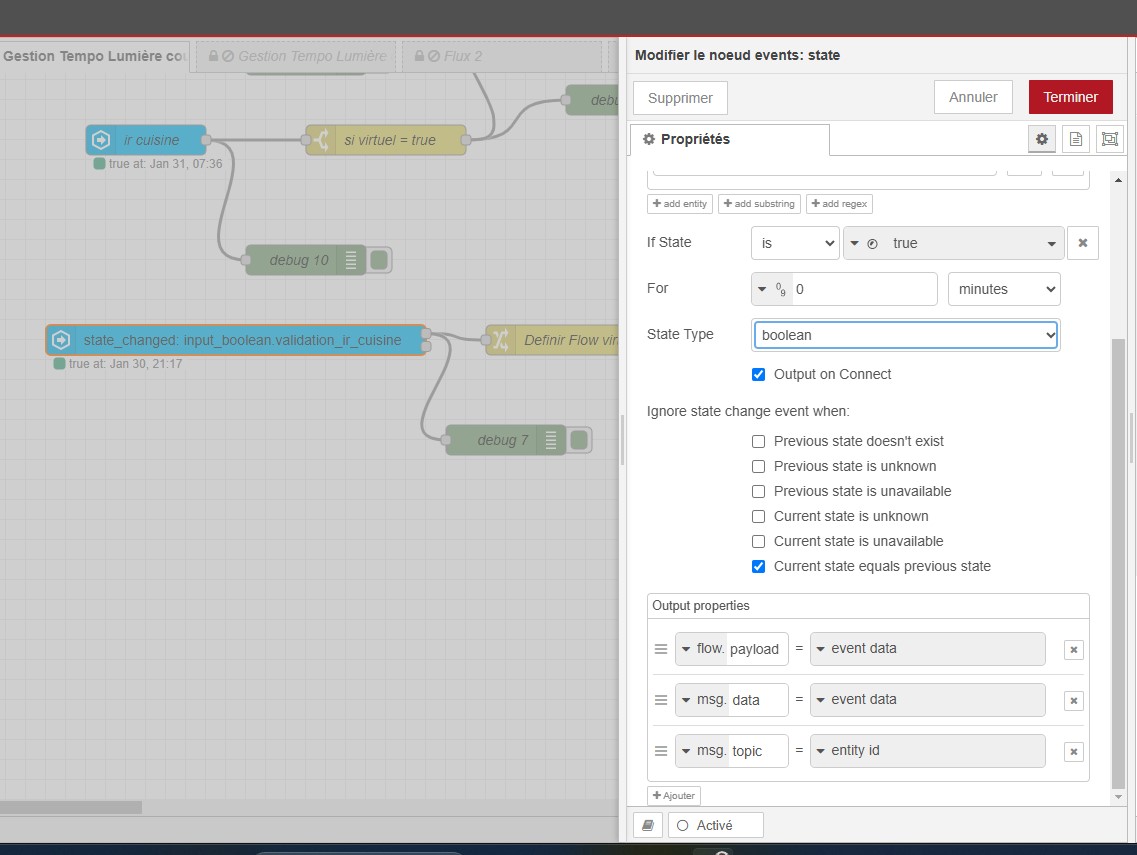Screen dimensions: 1137x855
Task: Grab reorder handle of msg.topic row
Action: tap(661, 751)
